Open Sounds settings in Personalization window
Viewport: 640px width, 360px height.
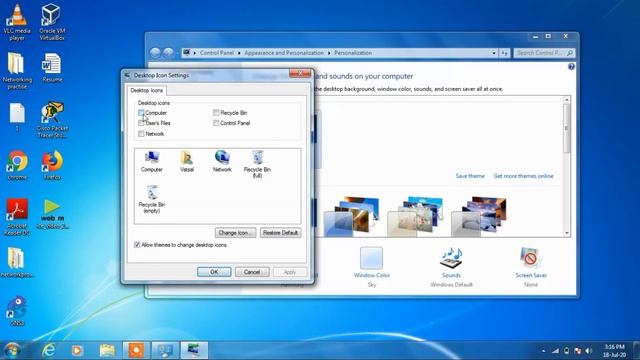451,267
